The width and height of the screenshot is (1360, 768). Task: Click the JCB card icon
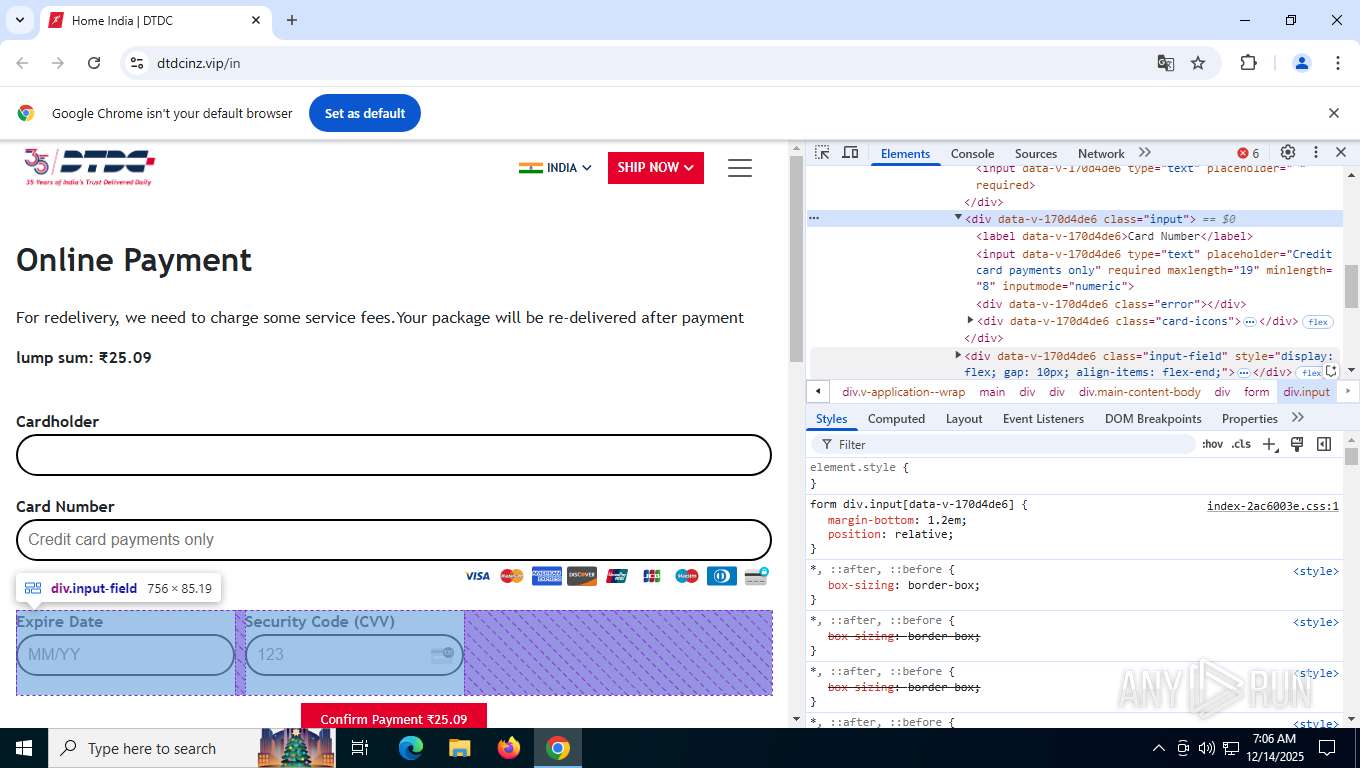coord(652,576)
